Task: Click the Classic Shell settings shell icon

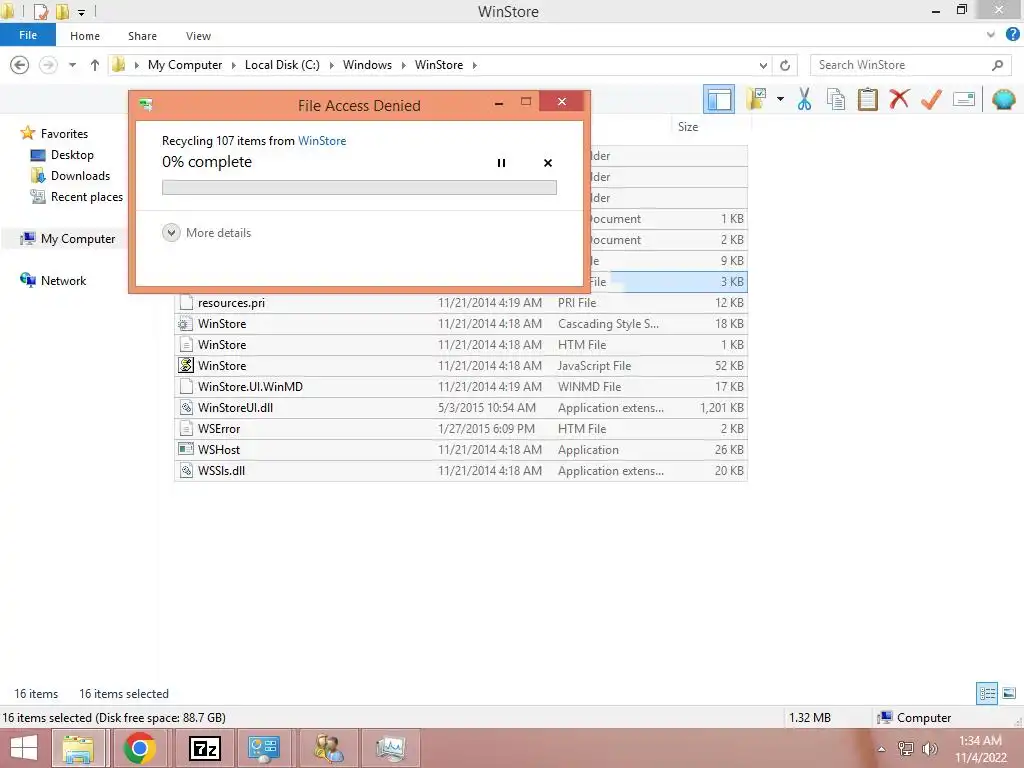Action: pyautogui.click(x=1003, y=100)
